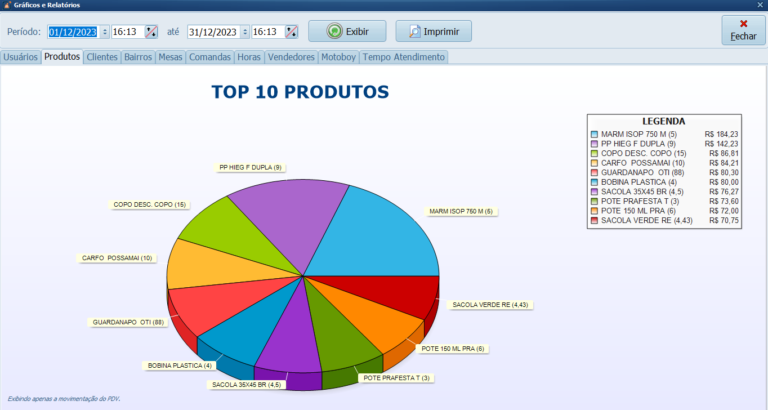Switch to the Produtos tab

62,57
